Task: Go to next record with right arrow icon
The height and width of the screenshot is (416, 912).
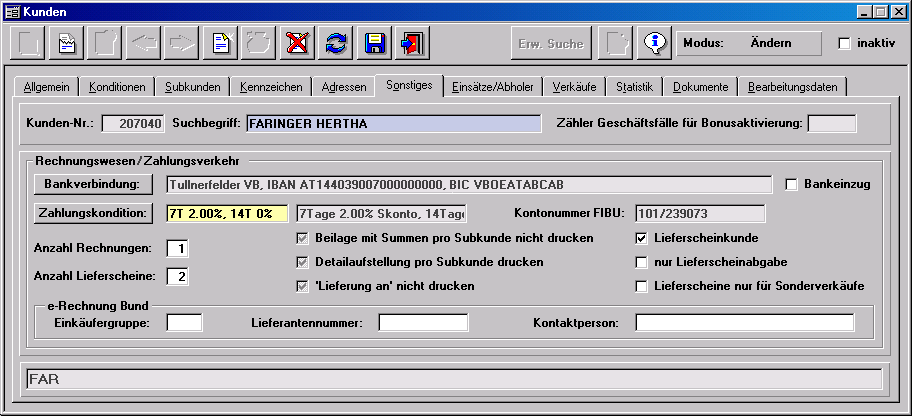Action: tap(181, 43)
